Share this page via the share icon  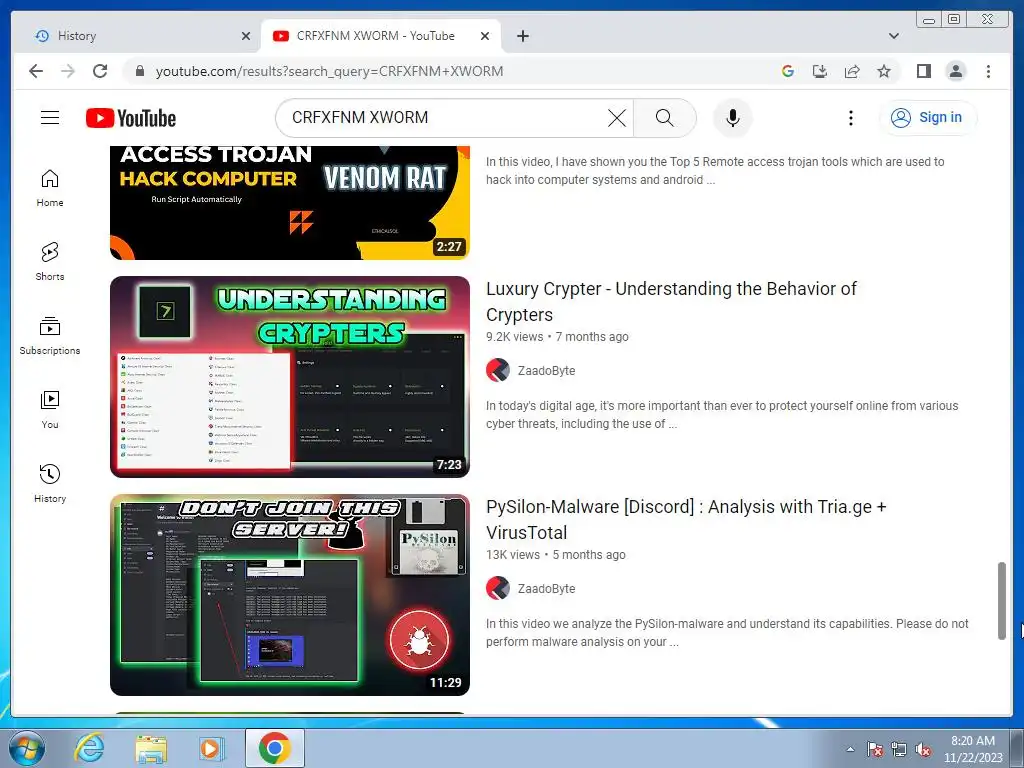852,71
